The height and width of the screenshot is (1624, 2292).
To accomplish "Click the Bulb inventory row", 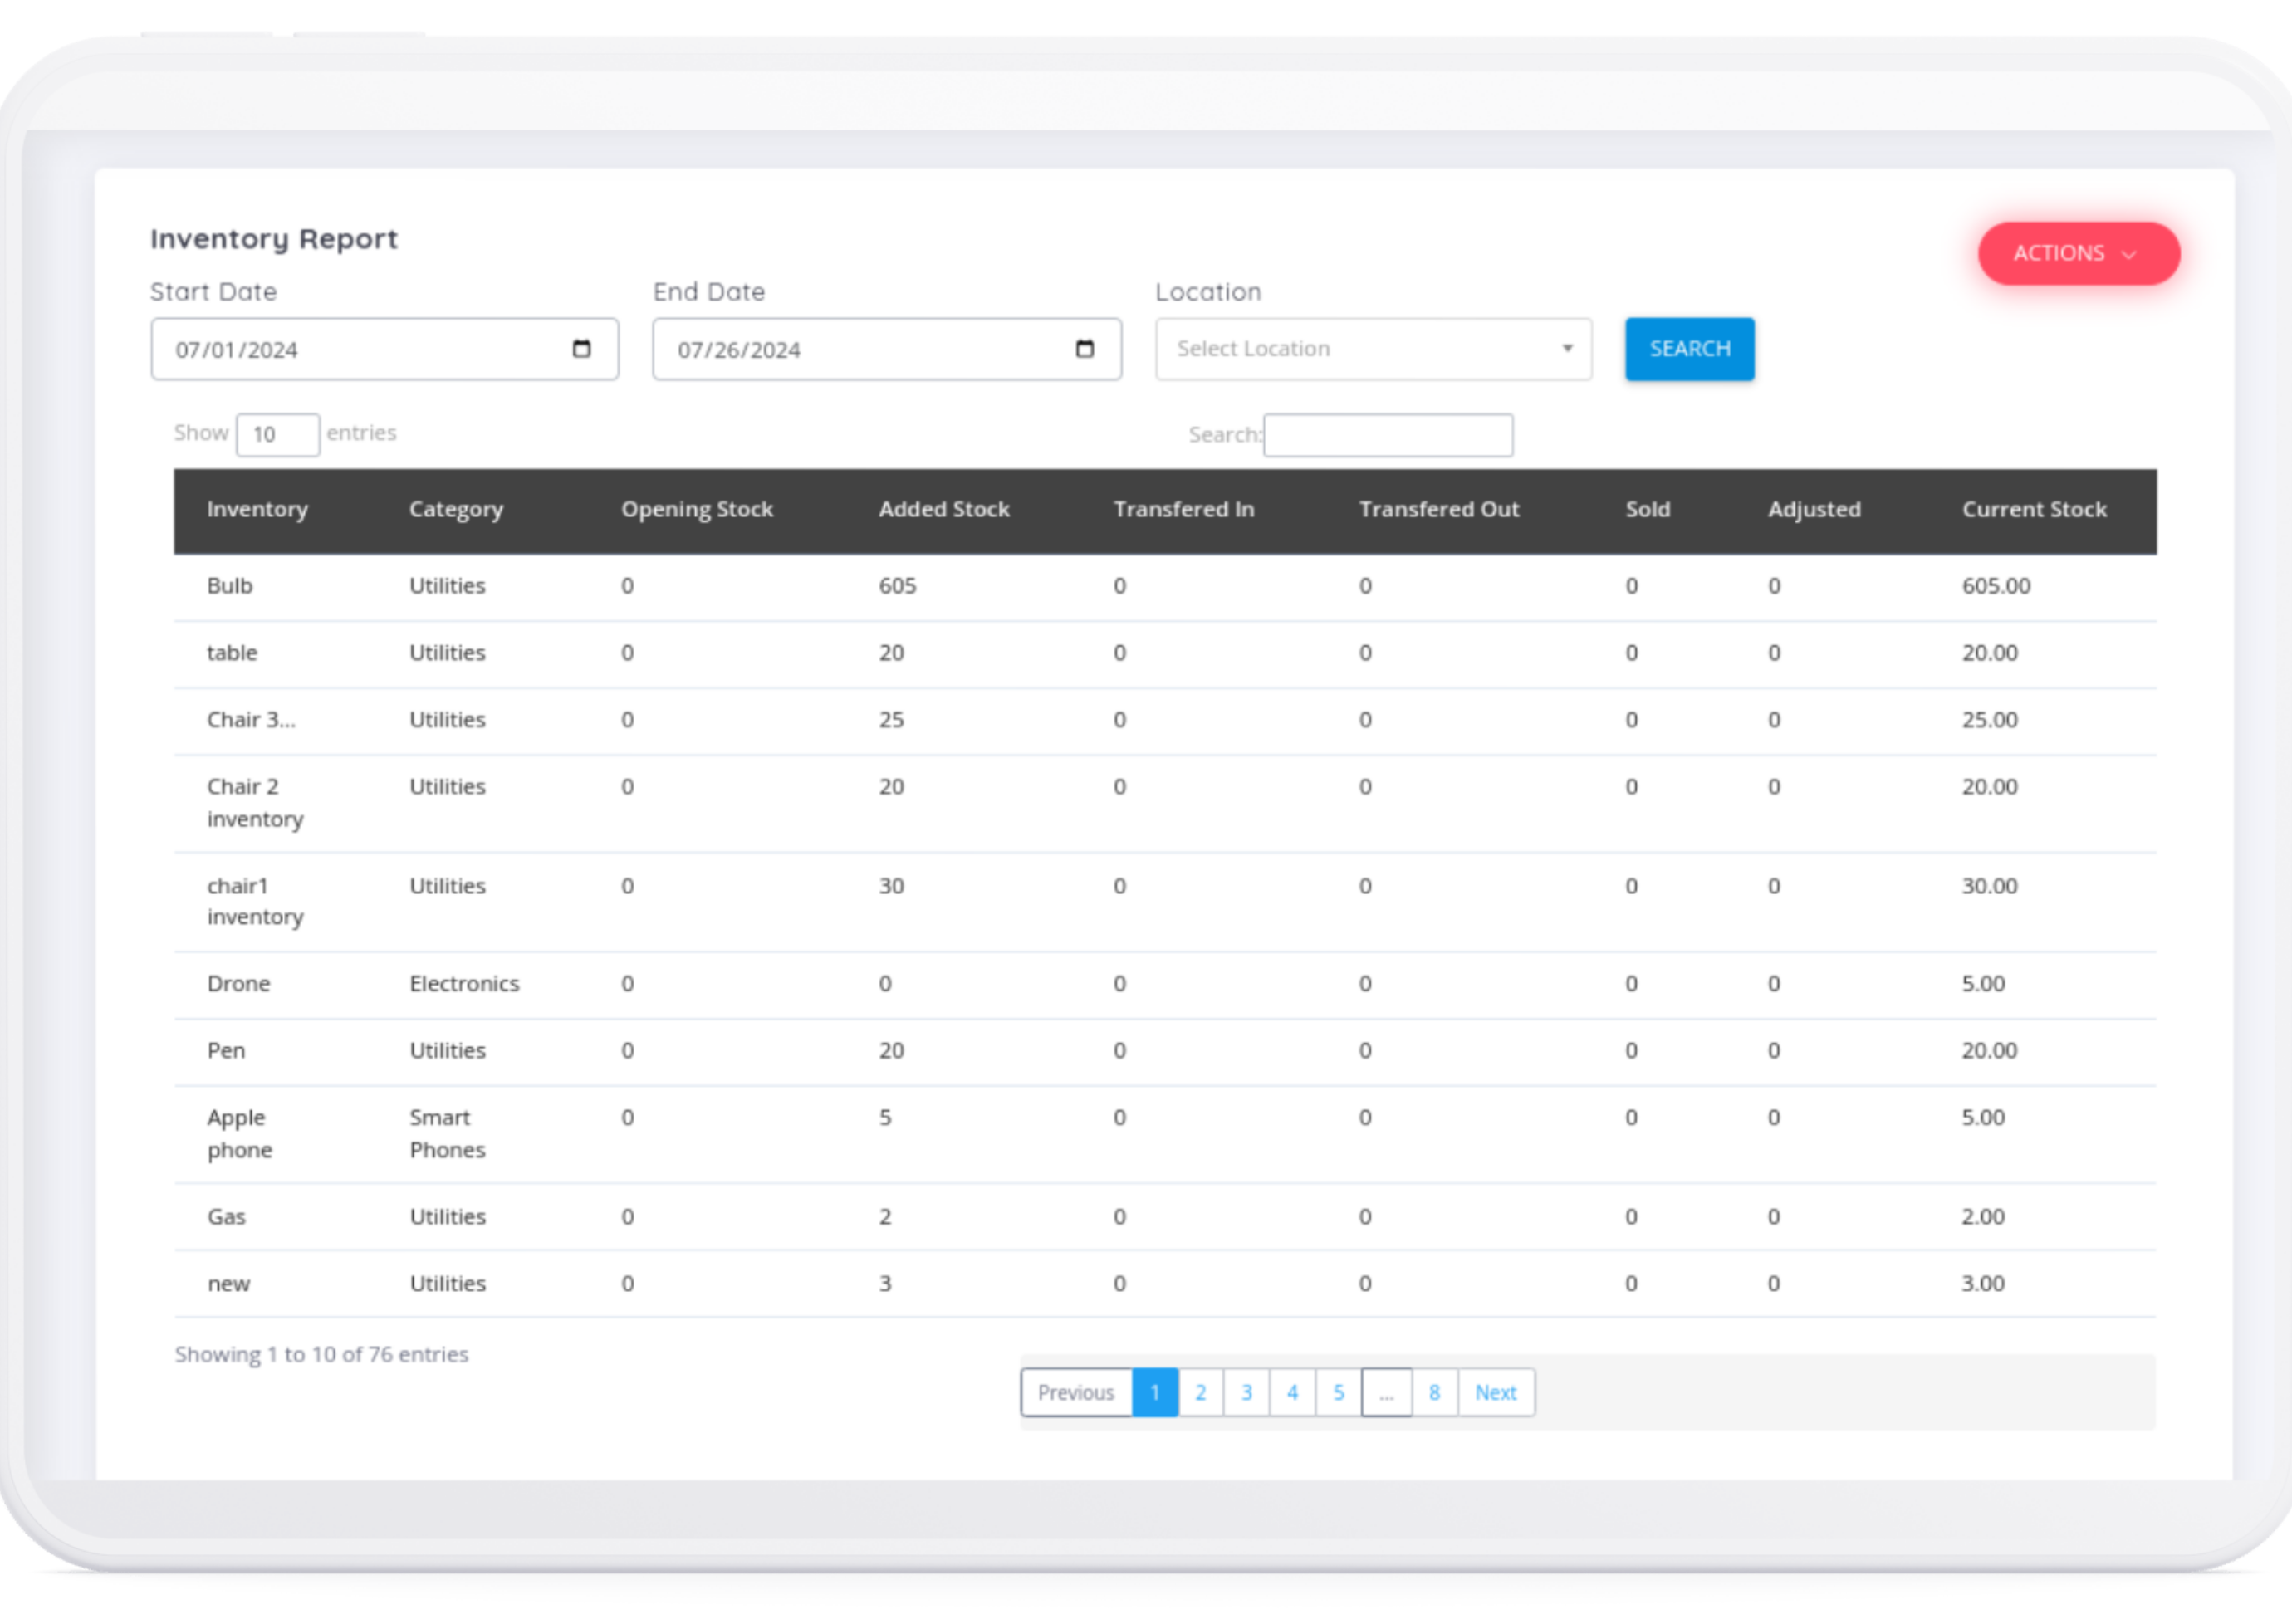I will coord(230,586).
